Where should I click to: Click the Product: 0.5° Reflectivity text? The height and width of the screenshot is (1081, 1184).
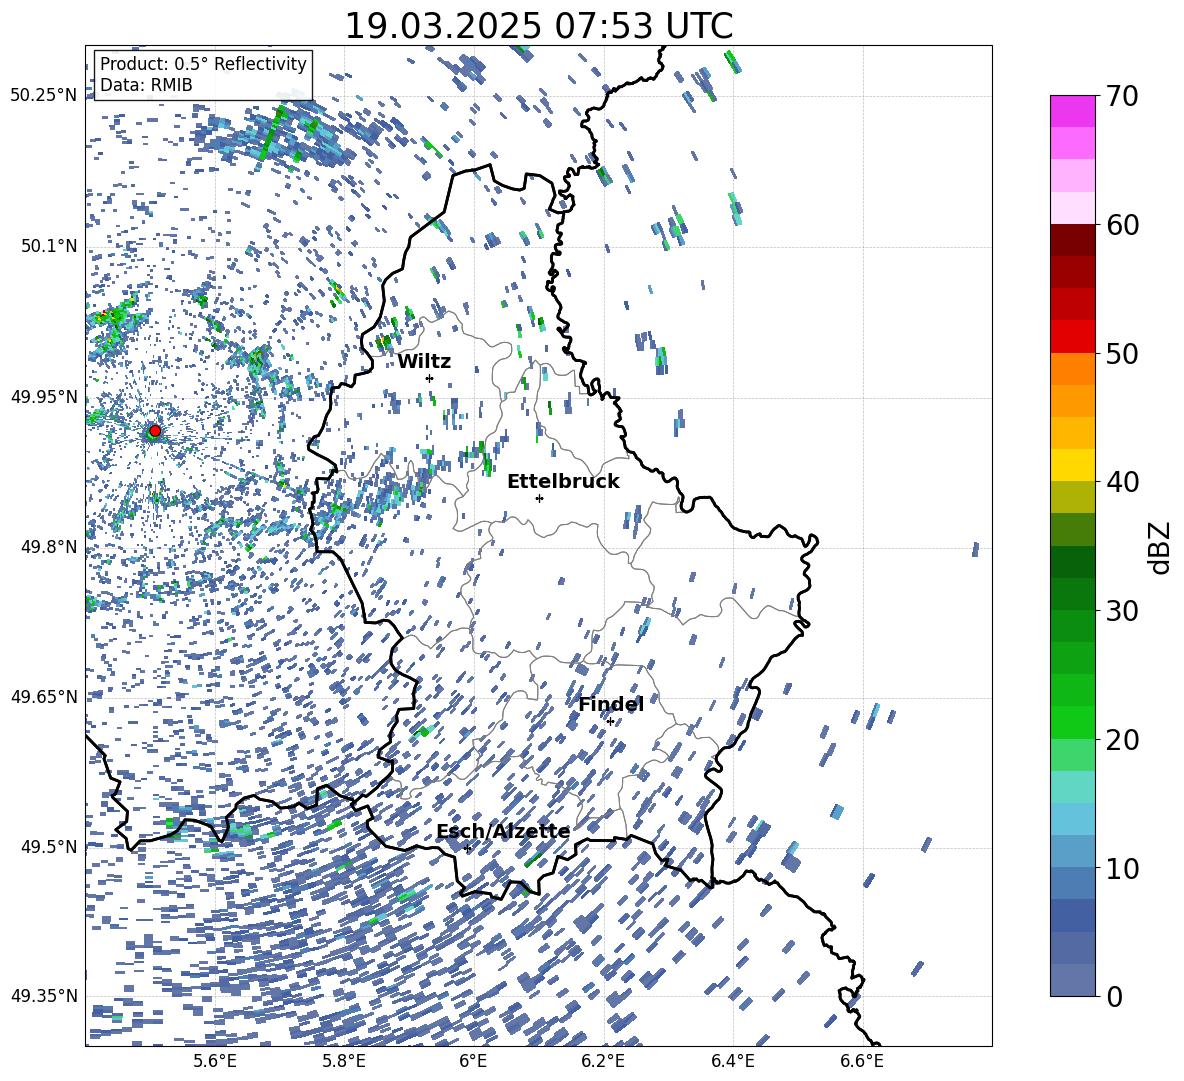(x=203, y=64)
